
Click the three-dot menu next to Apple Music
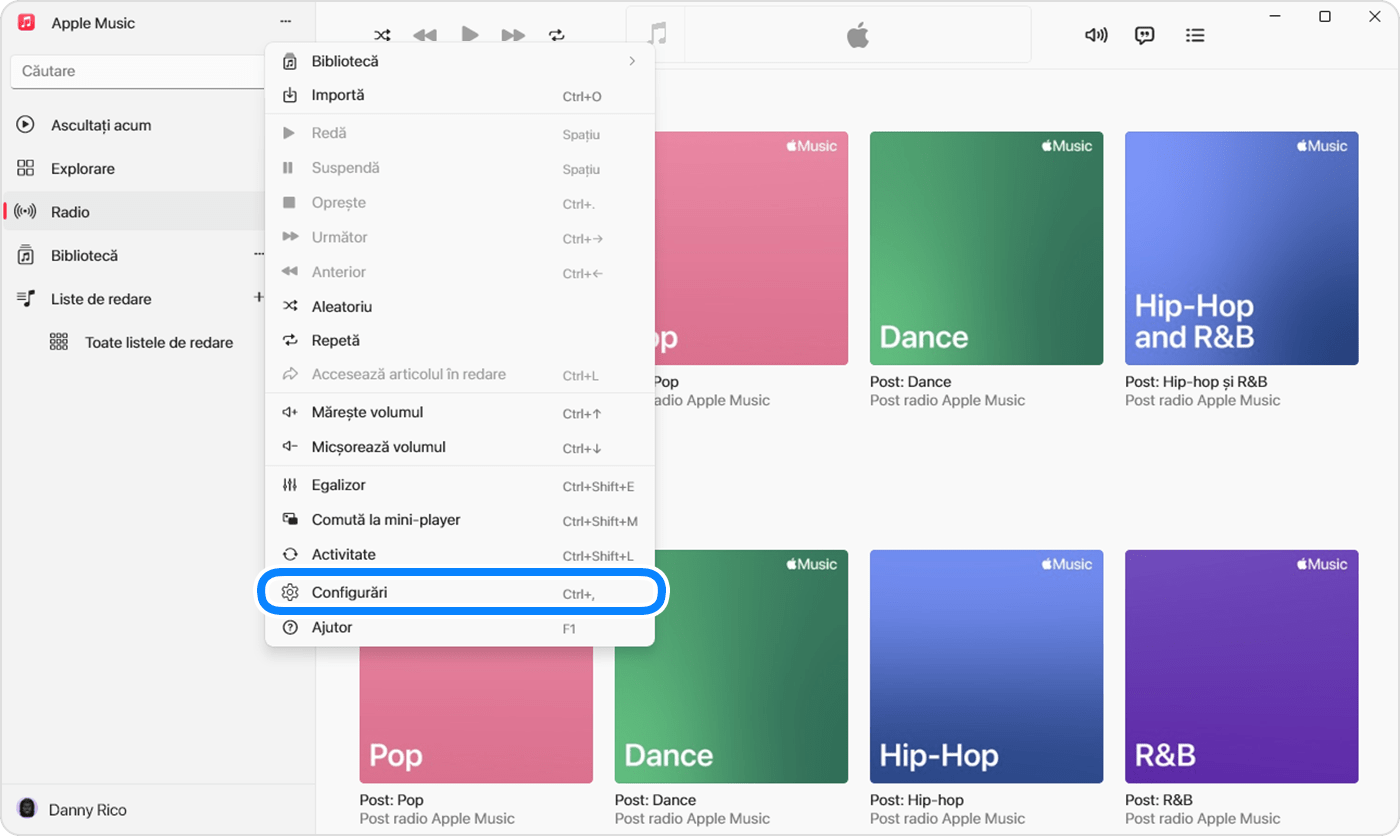(x=286, y=21)
